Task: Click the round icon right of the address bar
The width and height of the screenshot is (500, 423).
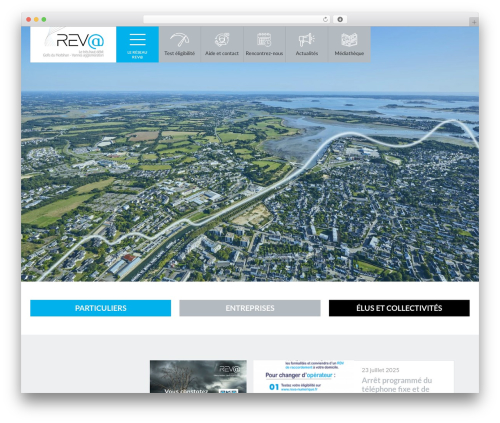Action: pyautogui.click(x=340, y=20)
